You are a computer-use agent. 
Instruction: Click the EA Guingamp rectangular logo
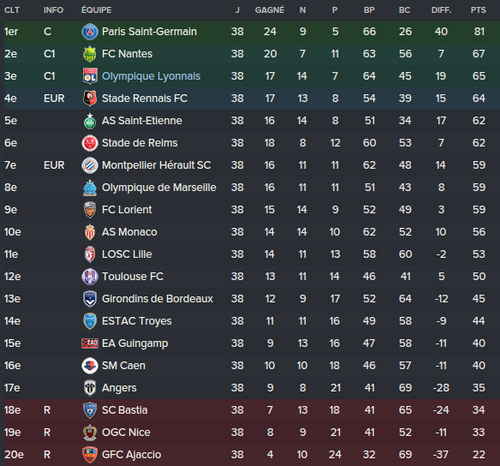90,343
